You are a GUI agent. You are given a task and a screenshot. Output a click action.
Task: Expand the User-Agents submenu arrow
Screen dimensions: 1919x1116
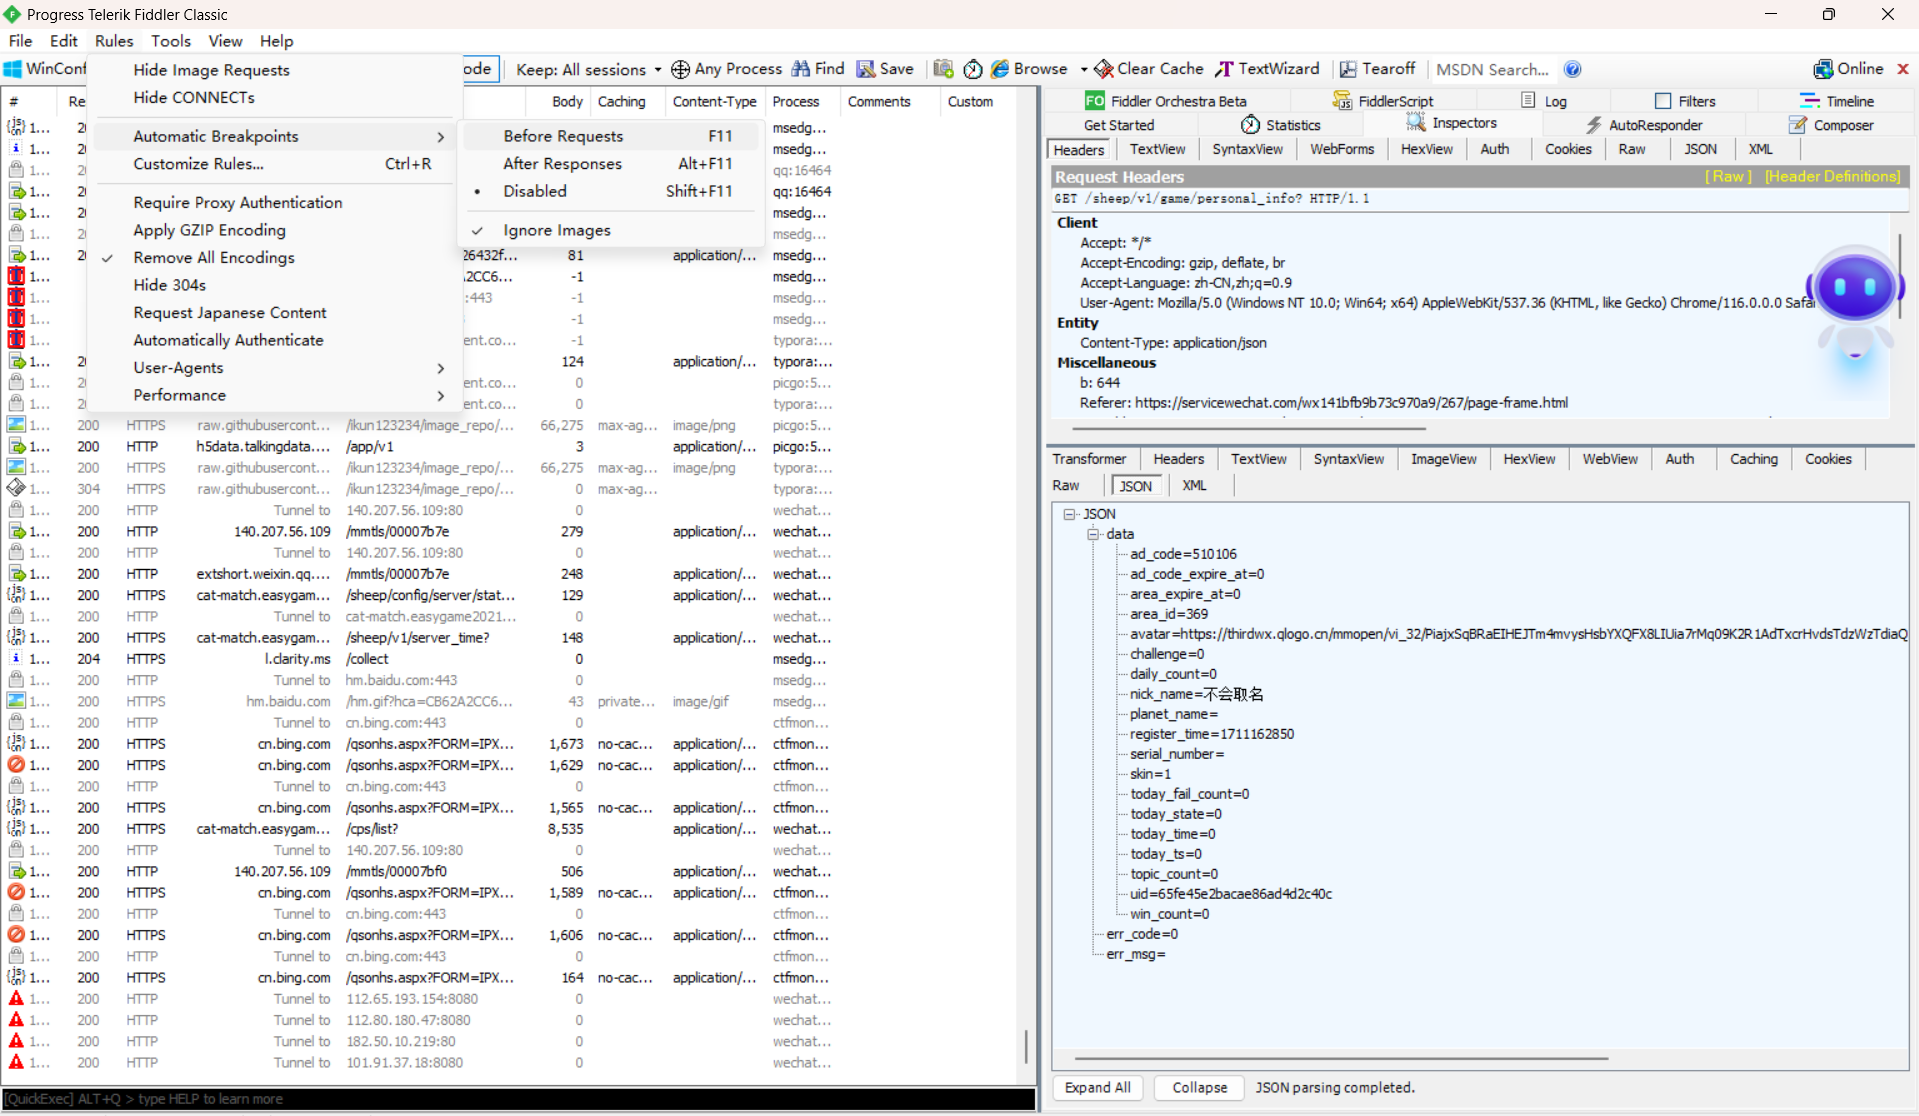pyautogui.click(x=441, y=368)
